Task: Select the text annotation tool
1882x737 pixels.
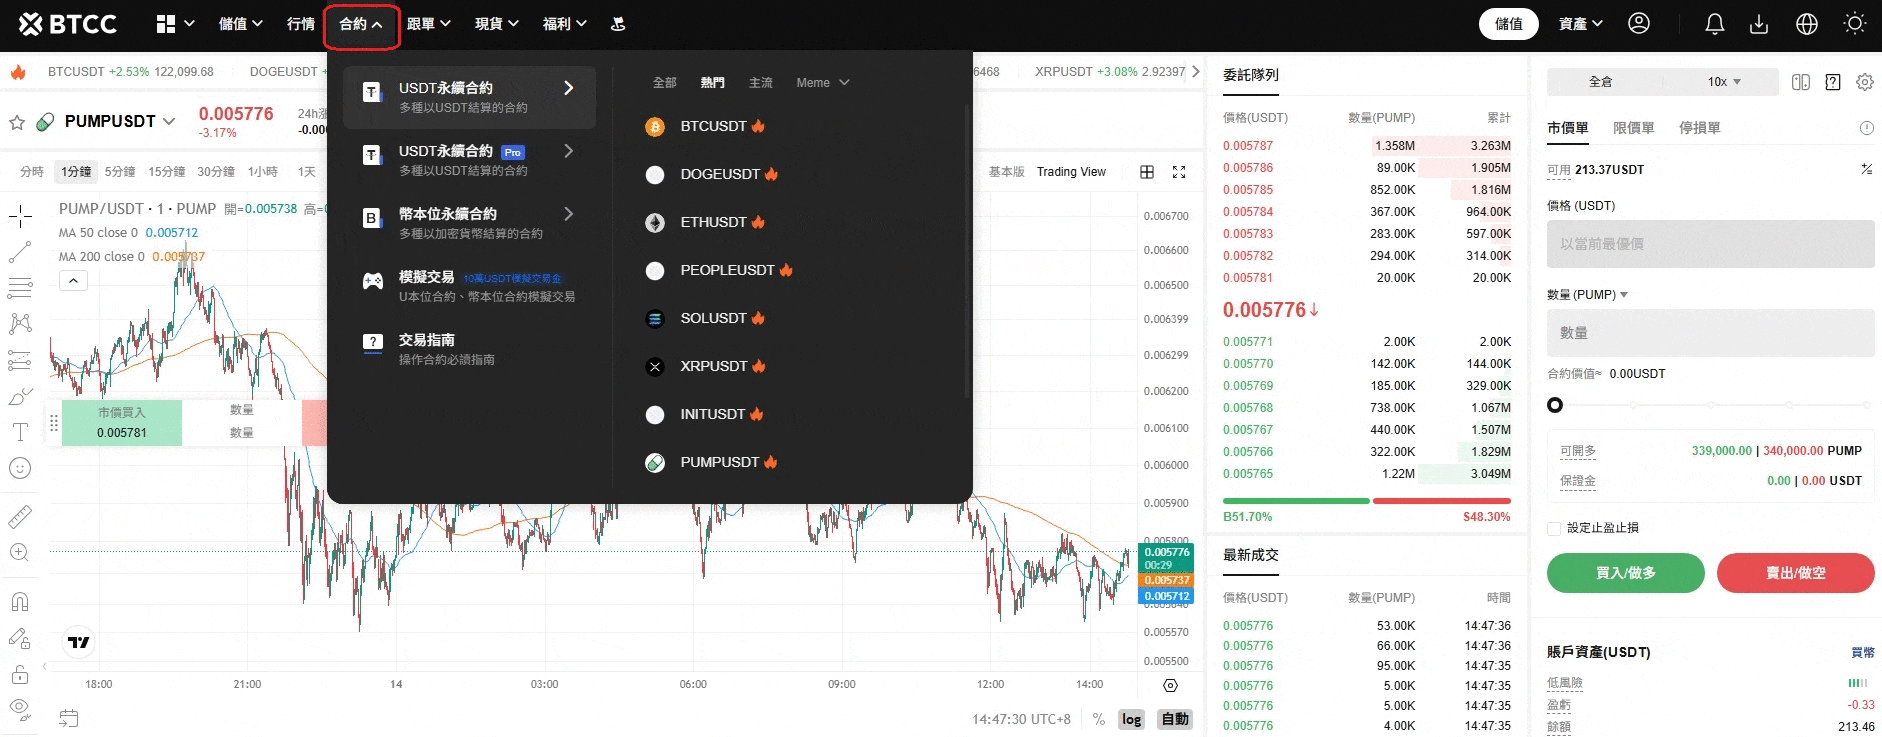Action: pos(20,432)
